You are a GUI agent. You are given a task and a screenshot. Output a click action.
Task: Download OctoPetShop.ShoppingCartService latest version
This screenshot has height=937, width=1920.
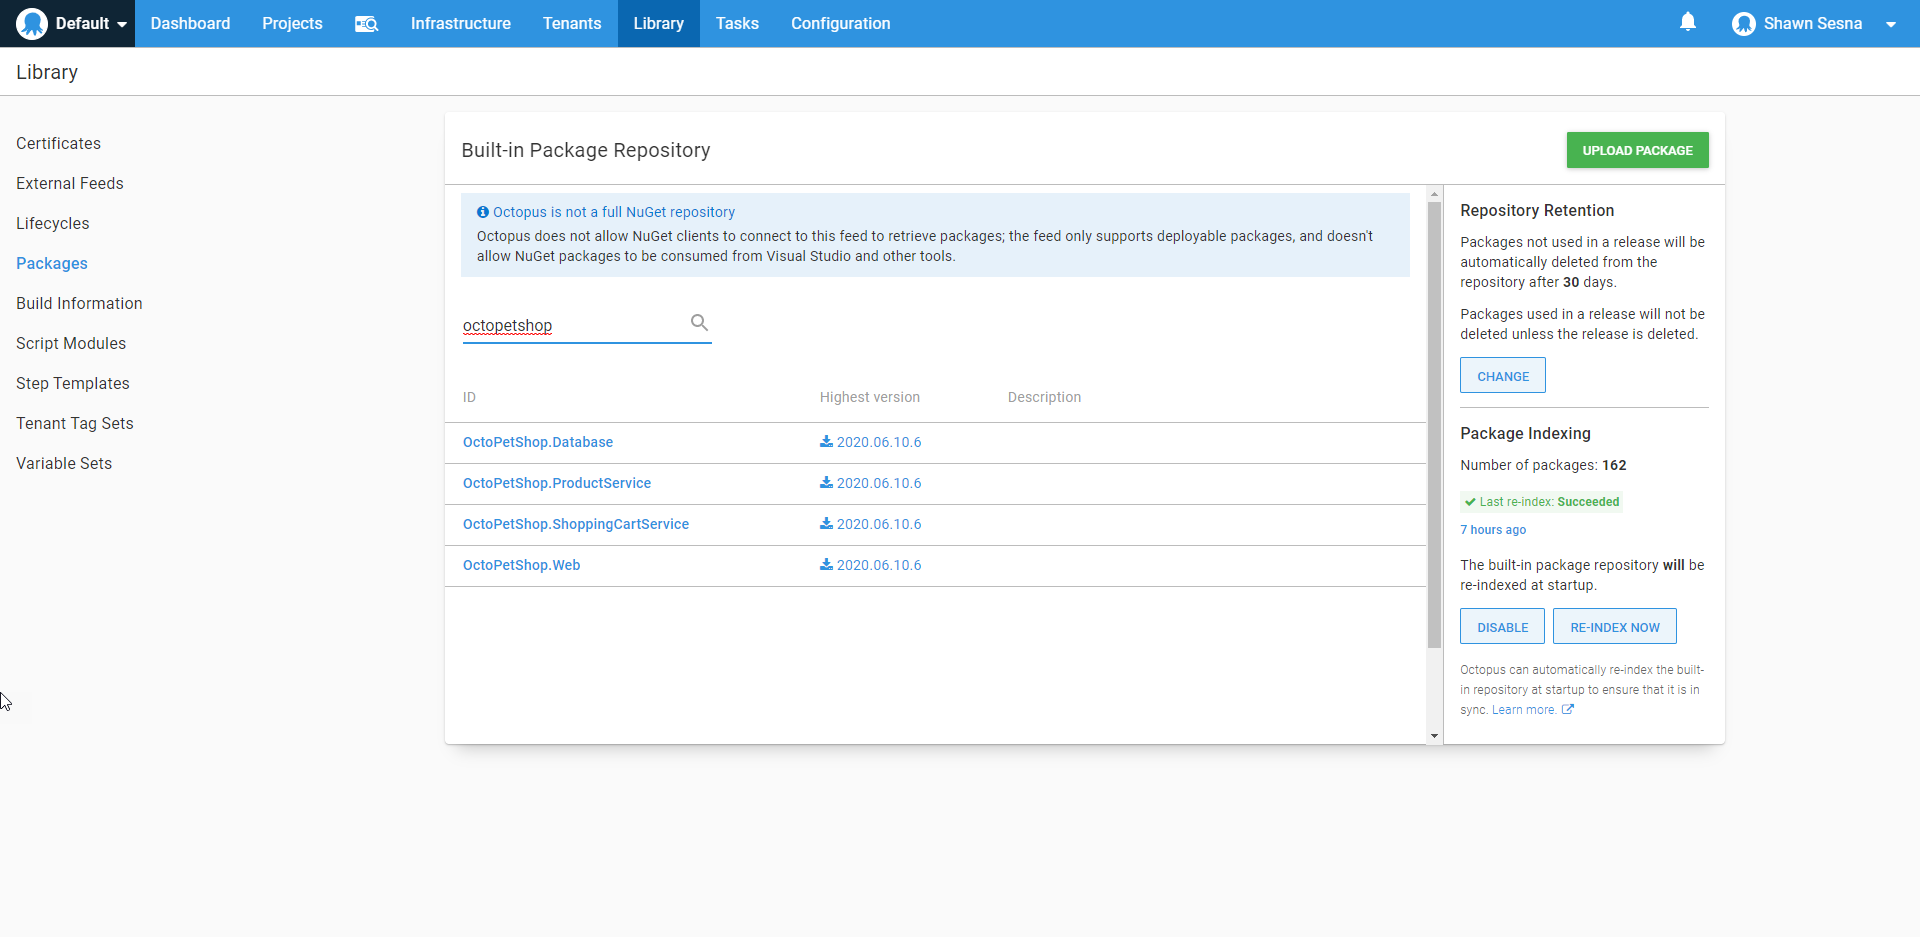870,524
